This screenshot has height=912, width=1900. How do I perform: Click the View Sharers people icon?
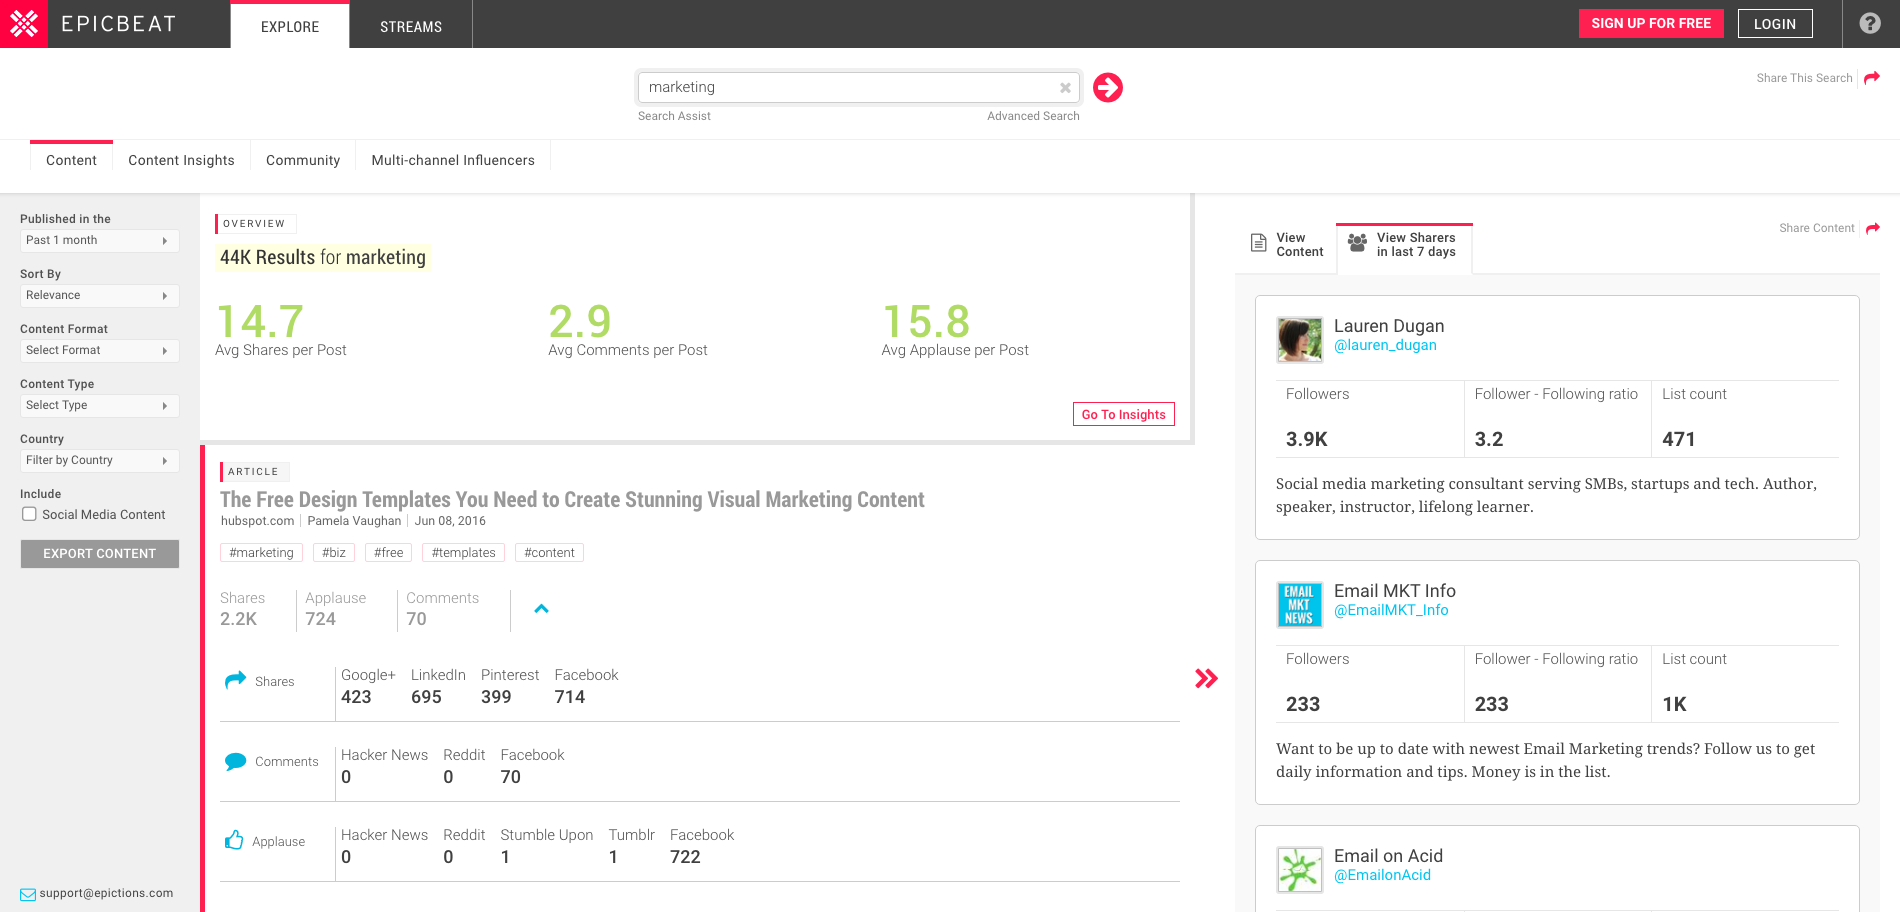point(1357,242)
